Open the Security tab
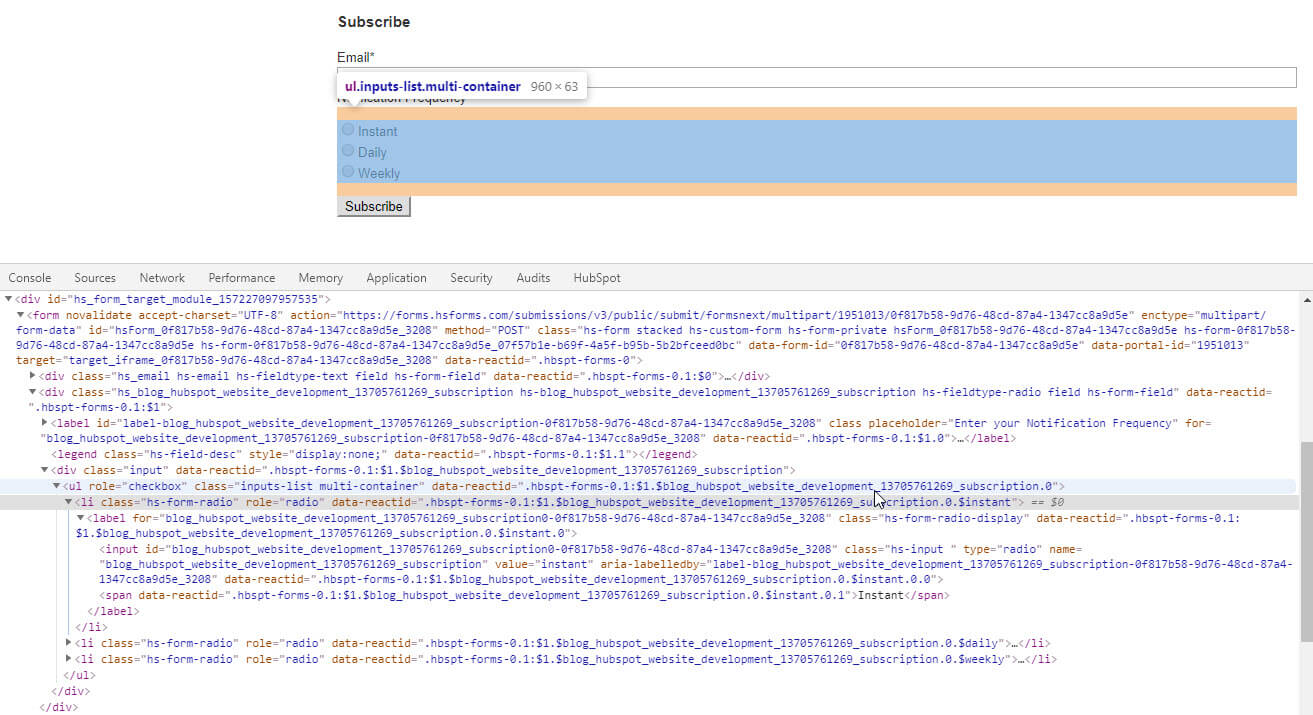The image size is (1313, 715). tap(470, 277)
